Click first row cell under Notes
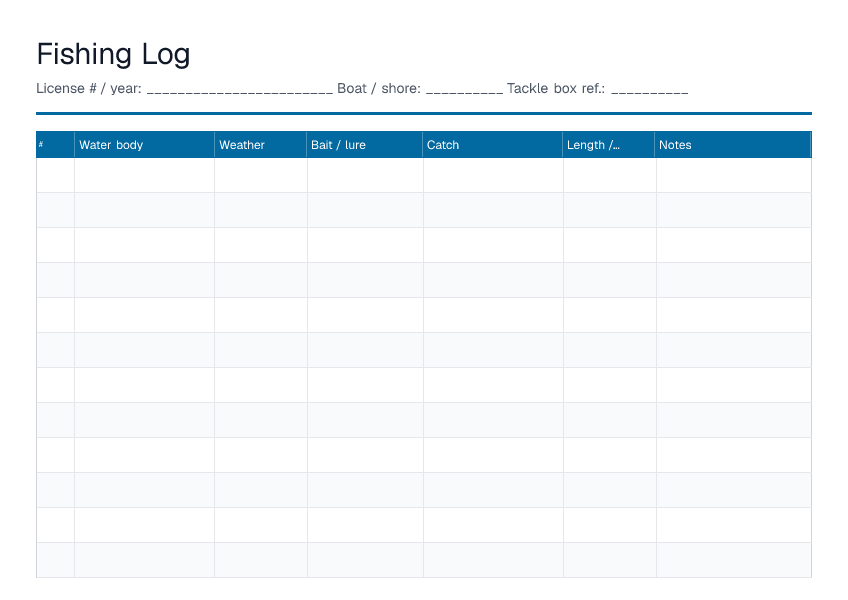Image resolution: width=848 pixels, height=600 pixels. pyautogui.click(x=734, y=175)
